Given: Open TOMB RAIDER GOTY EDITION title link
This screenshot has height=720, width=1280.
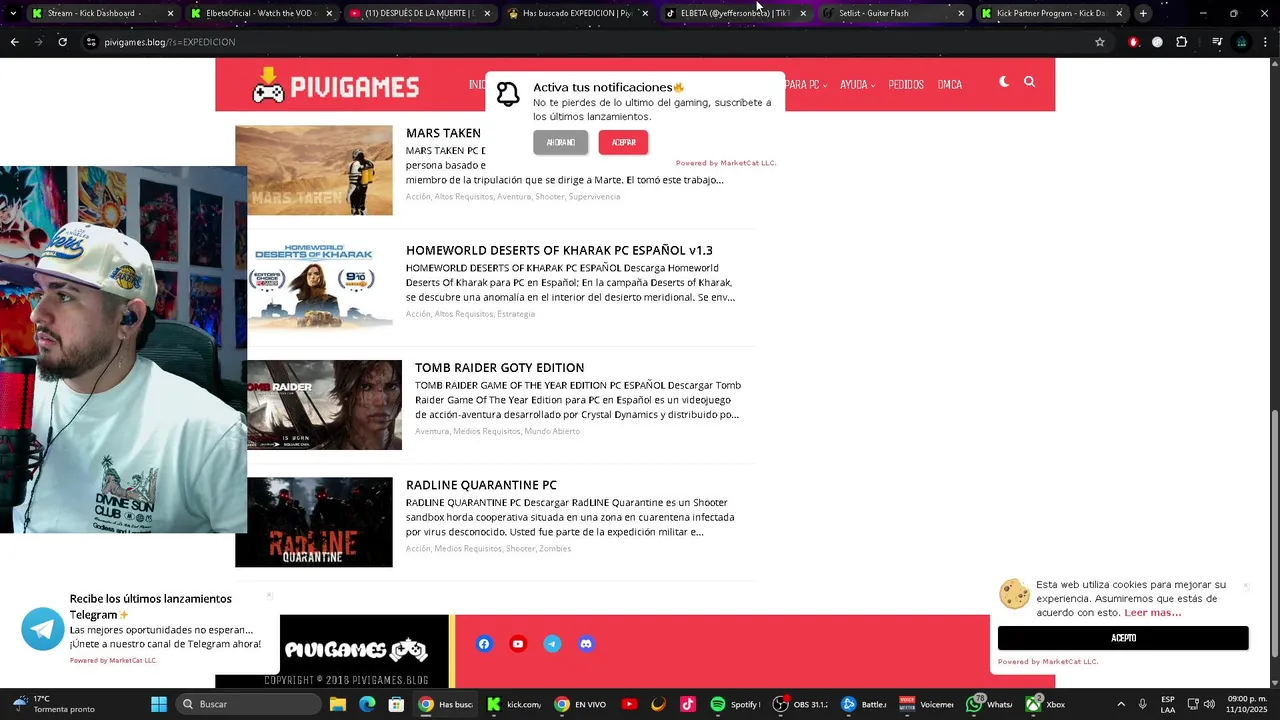Looking at the screenshot, I should tap(500, 368).
